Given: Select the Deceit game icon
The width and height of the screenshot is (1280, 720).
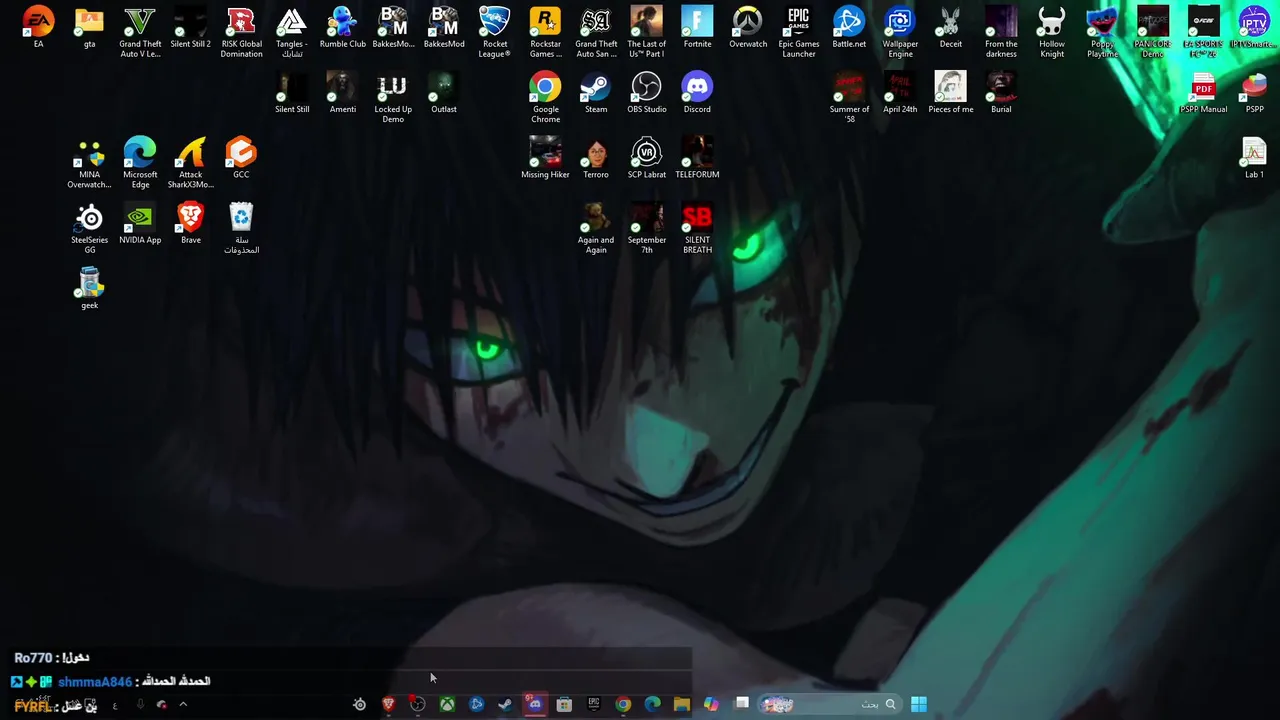Looking at the screenshot, I should (950, 28).
